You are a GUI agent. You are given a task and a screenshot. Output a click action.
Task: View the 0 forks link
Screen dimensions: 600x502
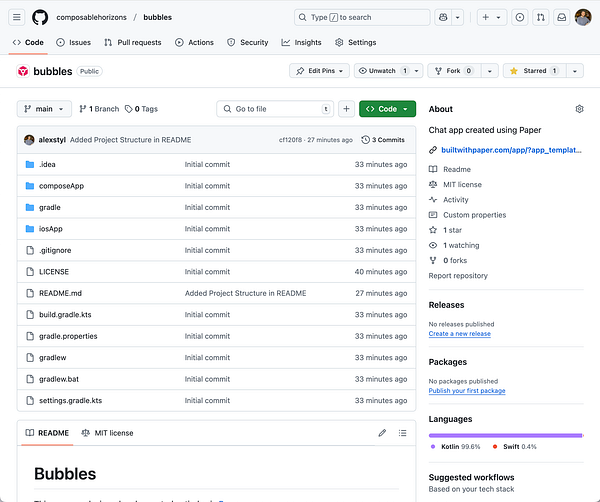click(455, 261)
